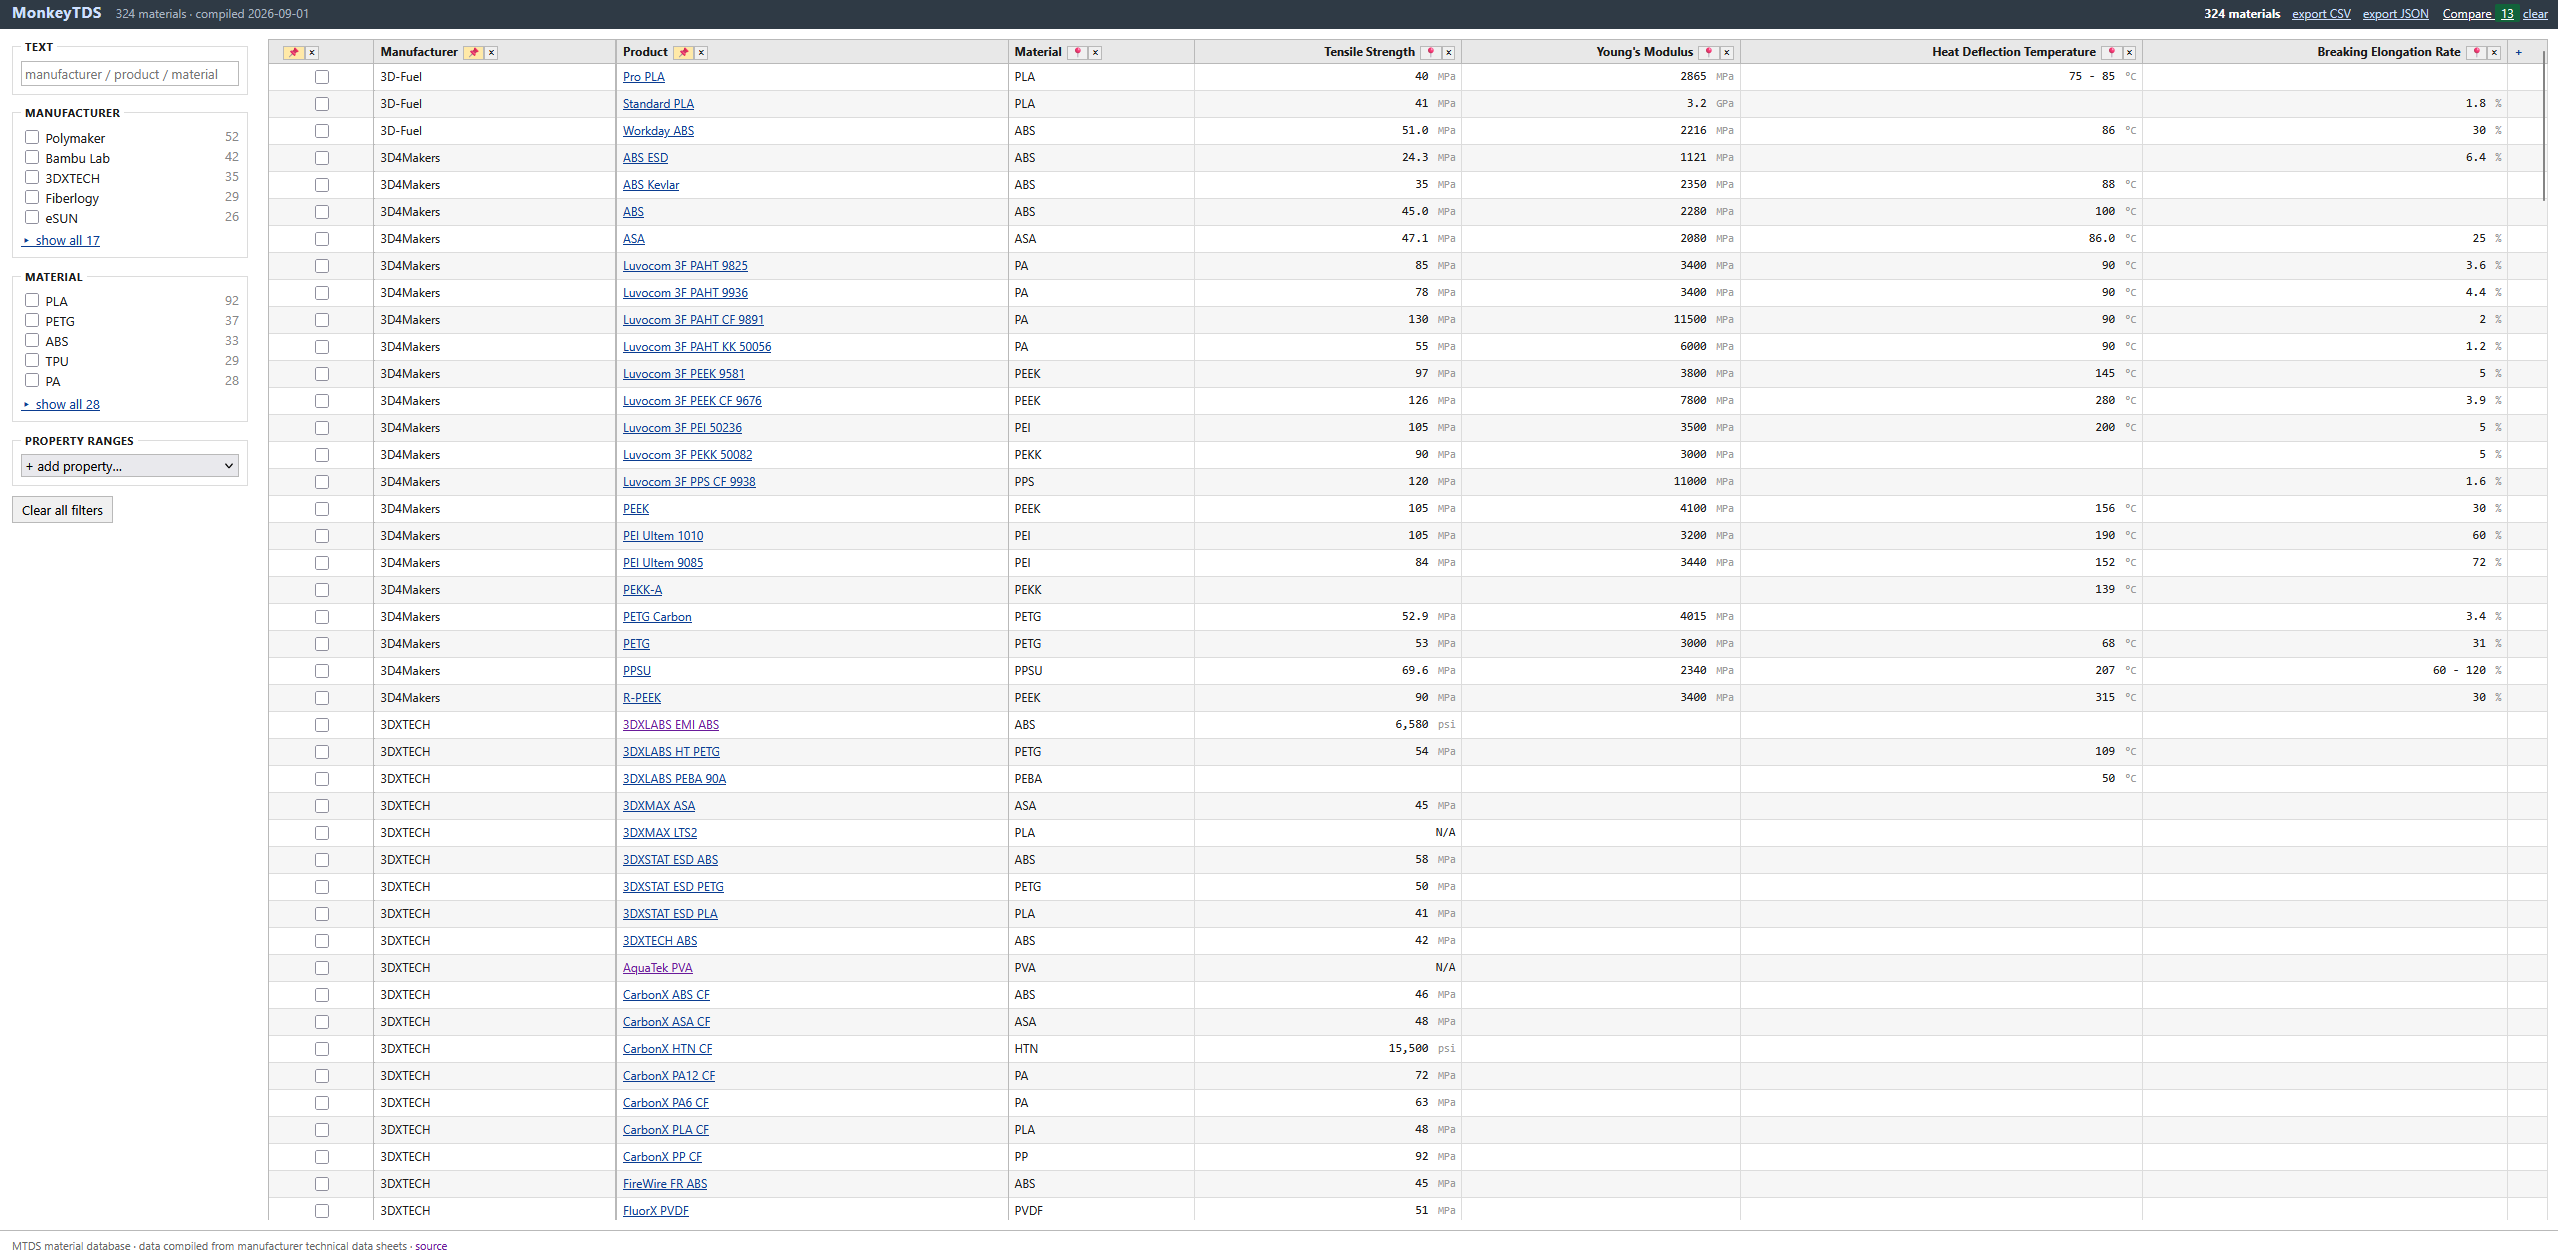Remove the Heat Deflection Temperature column
Image resolution: width=2558 pixels, height=1250 pixels.
pos(2129,52)
